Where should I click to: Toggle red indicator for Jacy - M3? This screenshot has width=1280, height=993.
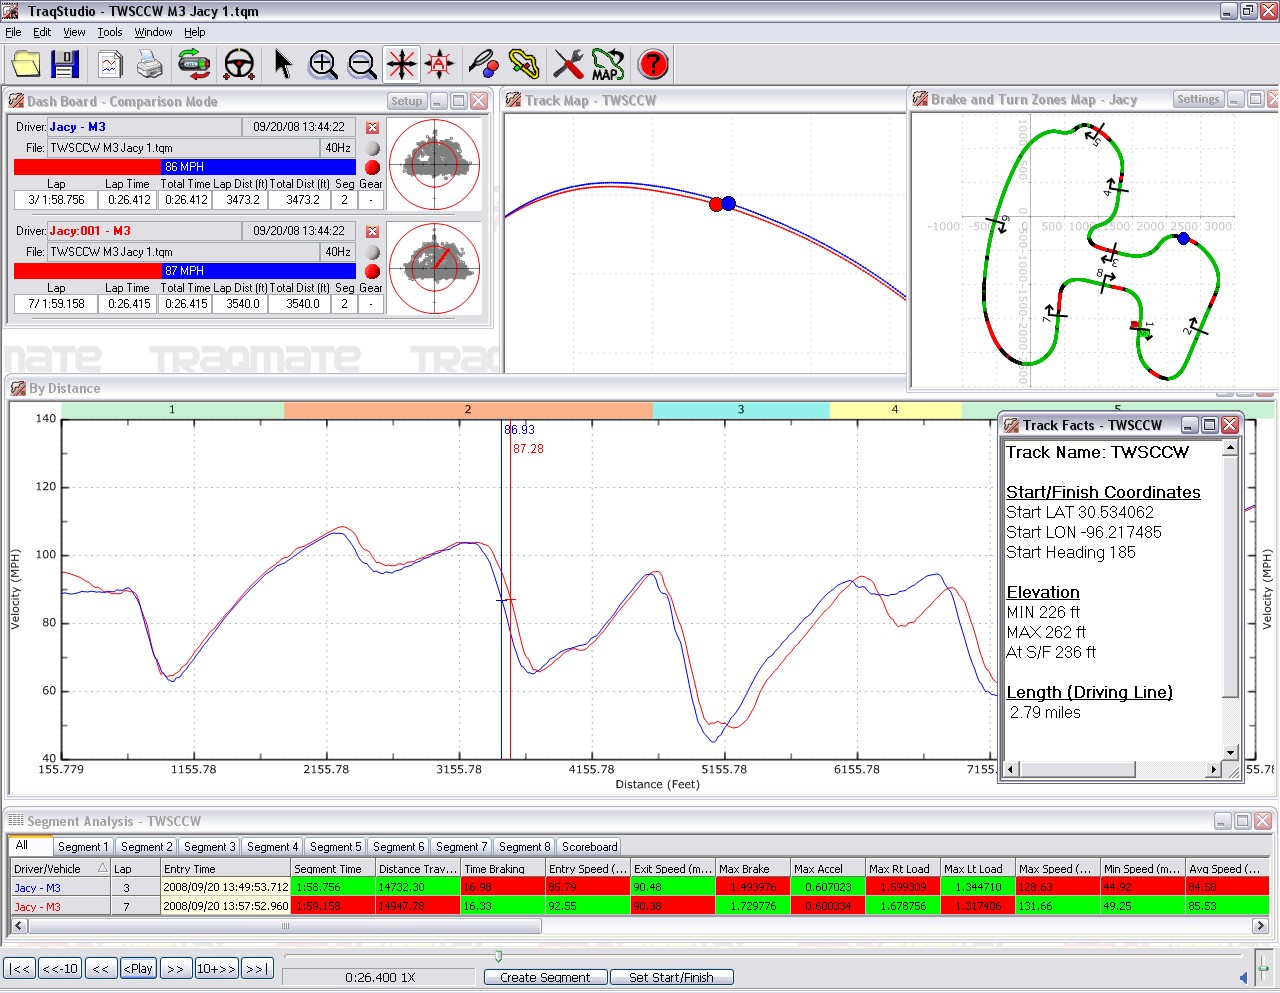372,167
